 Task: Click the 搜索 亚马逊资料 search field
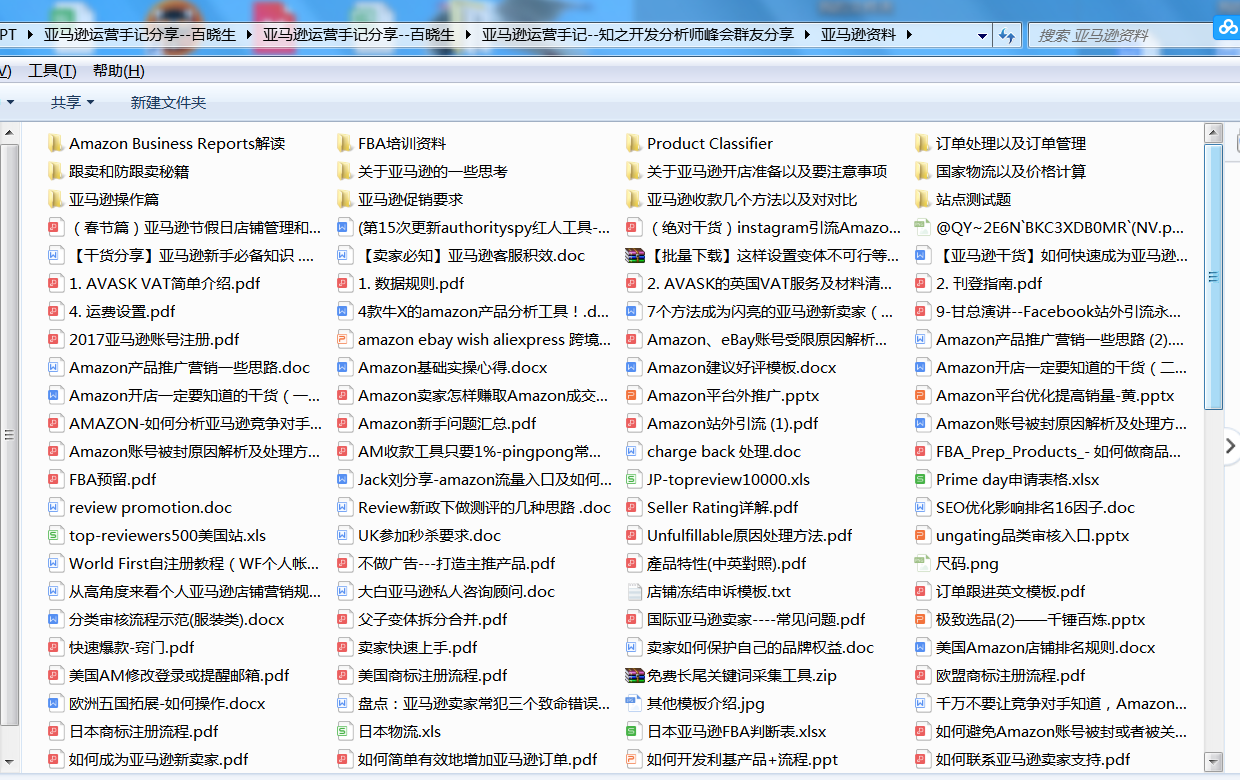[x=1120, y=34]
